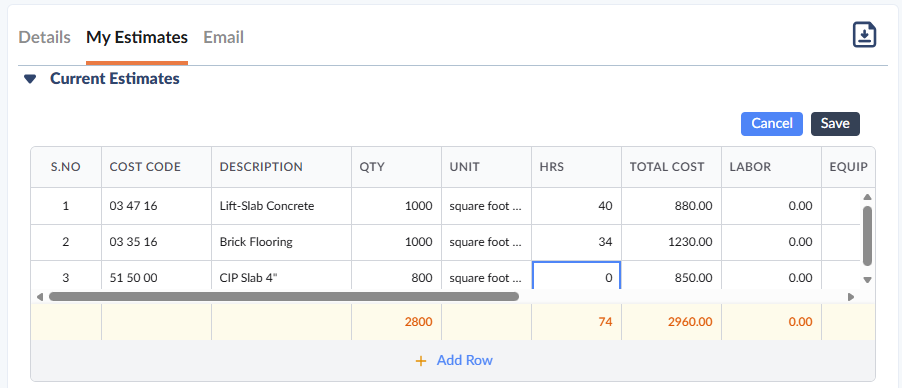Click serial number 1 cell
This screenshot has width=902, height=388.
[x=66, y=206]
